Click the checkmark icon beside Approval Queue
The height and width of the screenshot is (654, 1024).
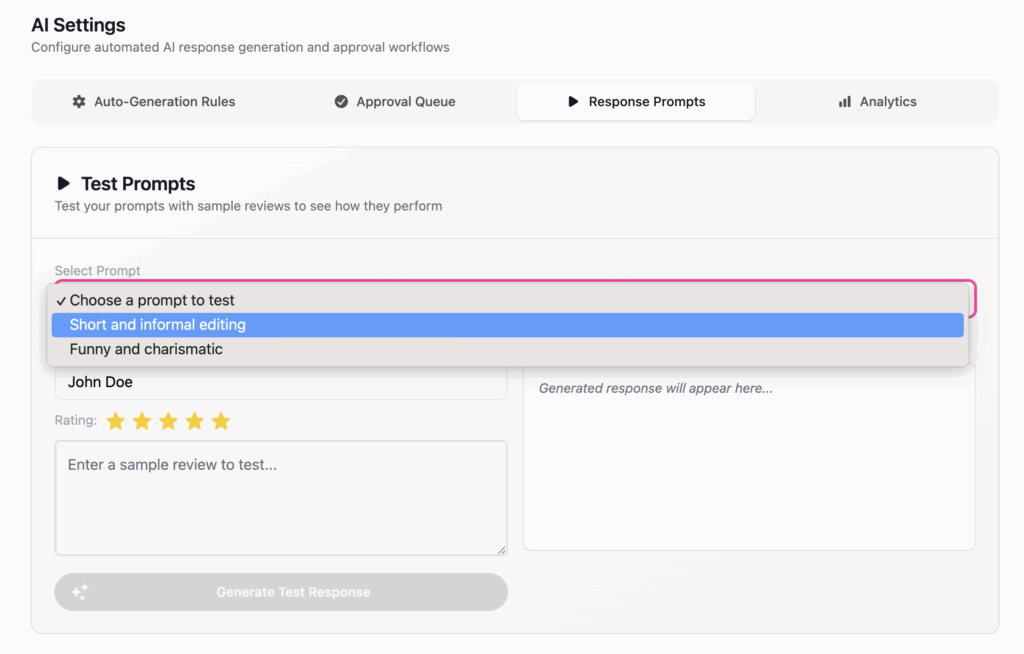pyautogui.click(x=341, y=101)
